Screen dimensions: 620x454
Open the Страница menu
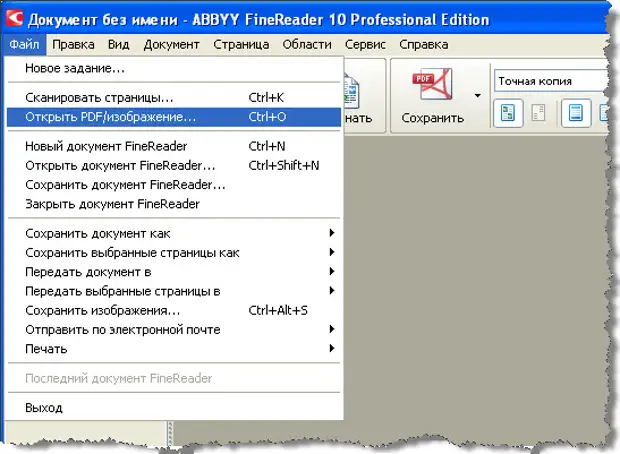241,44
